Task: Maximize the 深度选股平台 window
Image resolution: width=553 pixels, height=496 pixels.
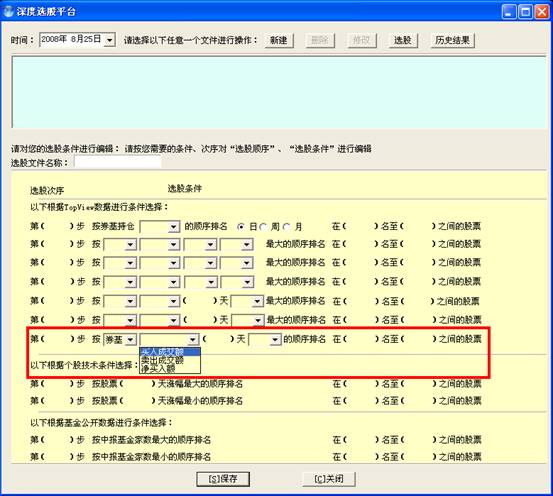Action: point(525,12)
